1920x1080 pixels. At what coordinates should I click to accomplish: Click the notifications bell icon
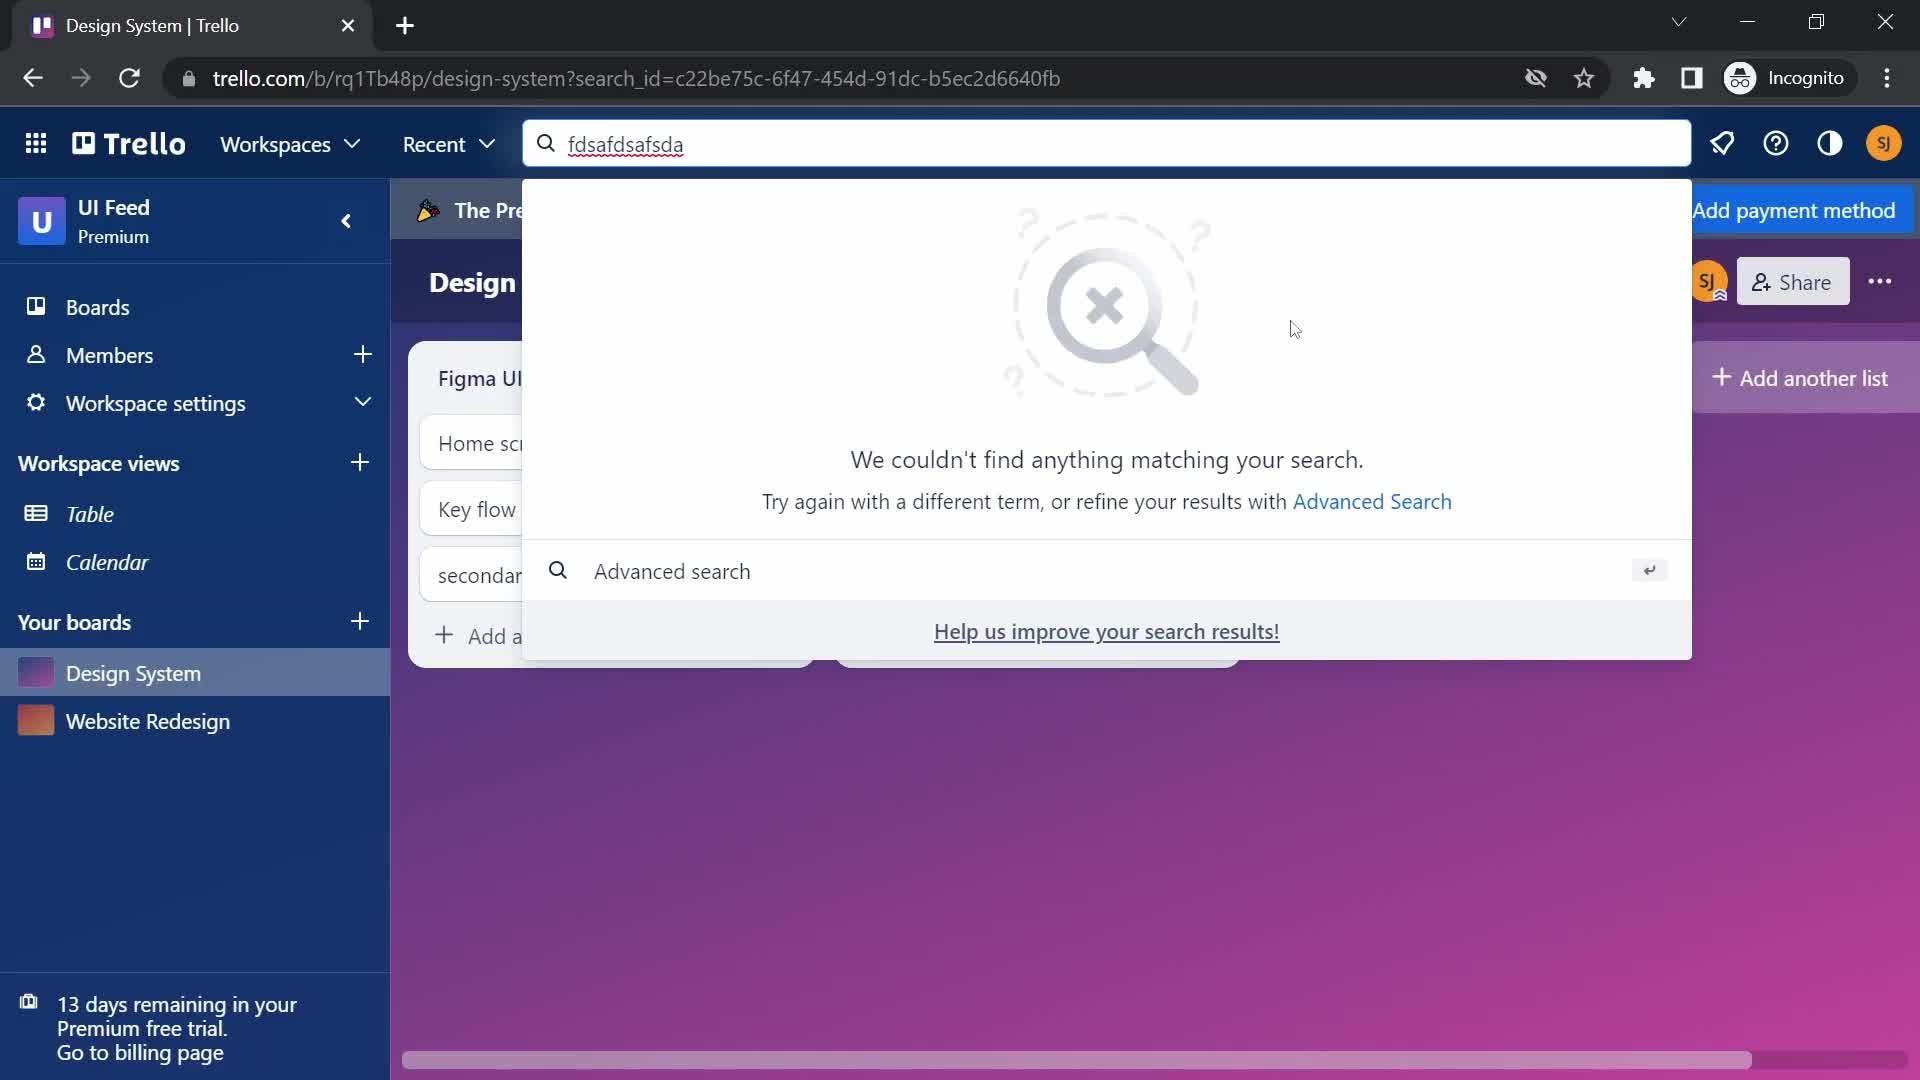click(1722, 142)
